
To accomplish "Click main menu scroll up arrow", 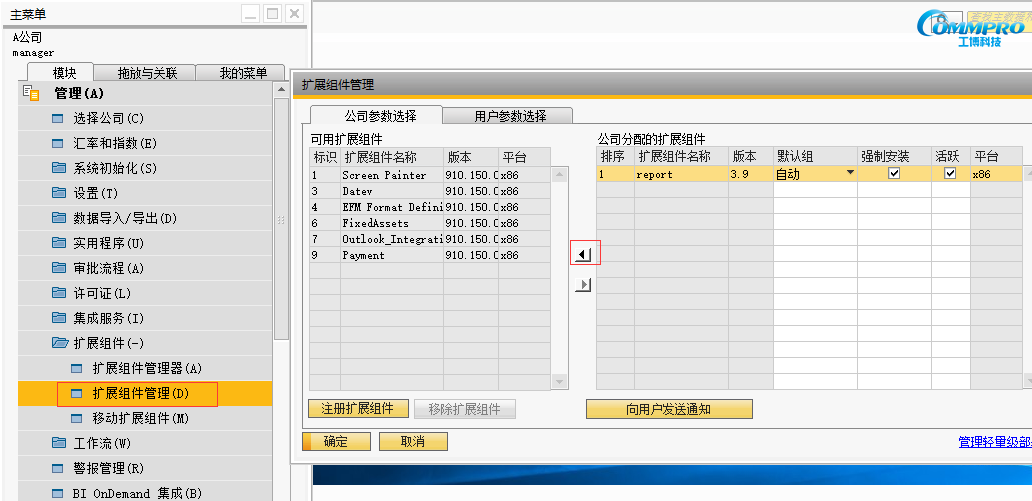I will pyautogui.click(x=281, y=89).
